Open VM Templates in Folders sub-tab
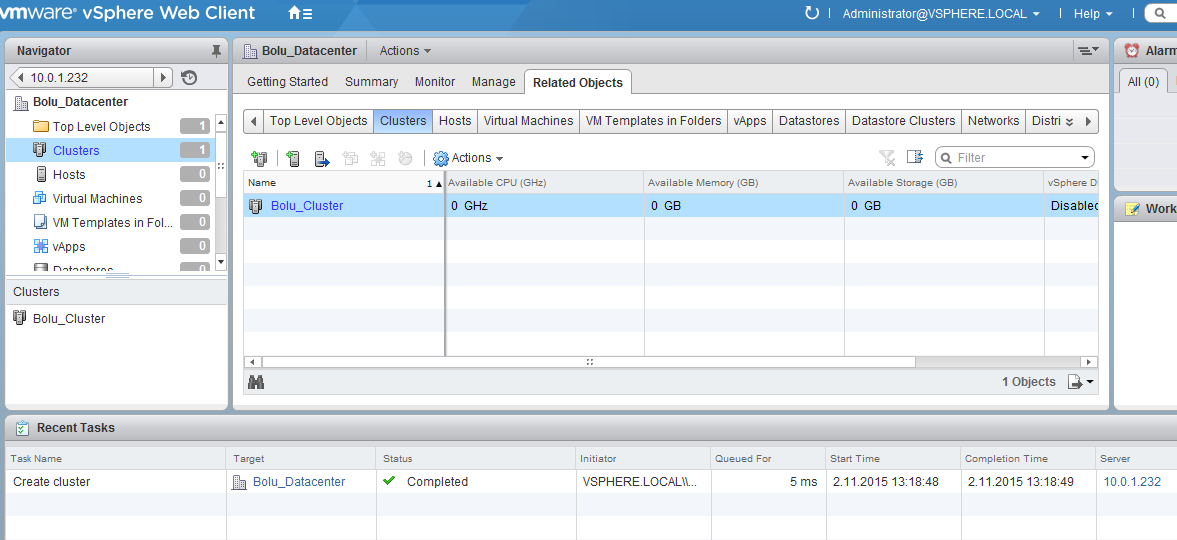This screenshot has width=1177, height=540. coord(653,121)
